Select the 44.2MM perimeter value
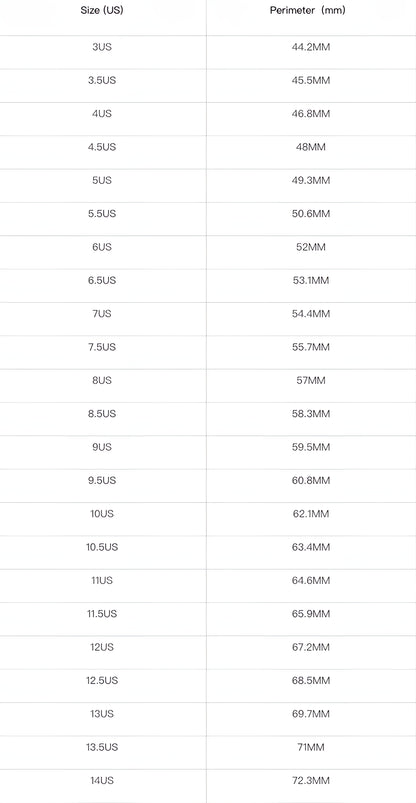 [x=311, y=47]
